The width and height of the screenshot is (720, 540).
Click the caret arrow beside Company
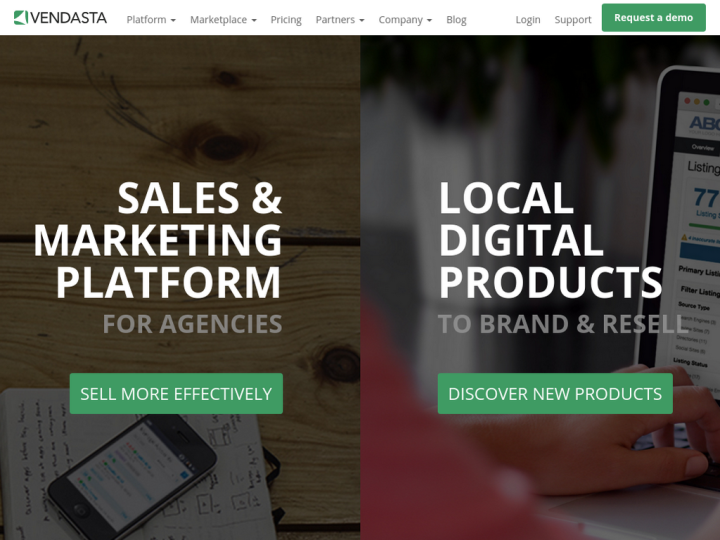pos(429,21)
